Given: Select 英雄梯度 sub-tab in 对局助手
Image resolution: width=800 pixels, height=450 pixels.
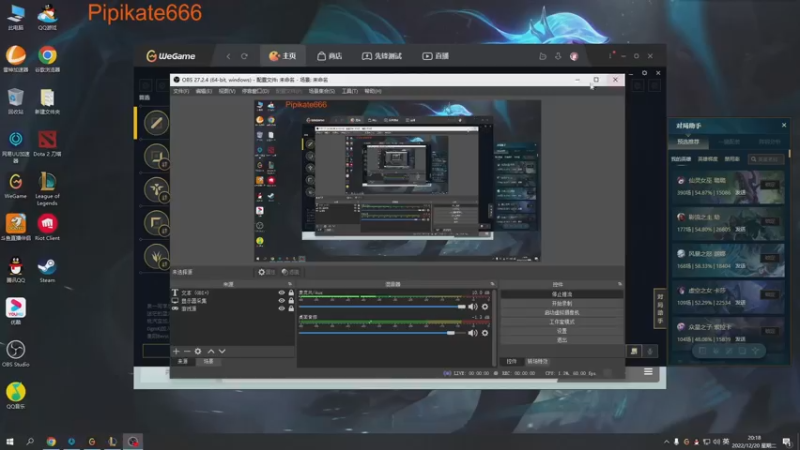Looking at the screenshot, I should click(707, 159).
